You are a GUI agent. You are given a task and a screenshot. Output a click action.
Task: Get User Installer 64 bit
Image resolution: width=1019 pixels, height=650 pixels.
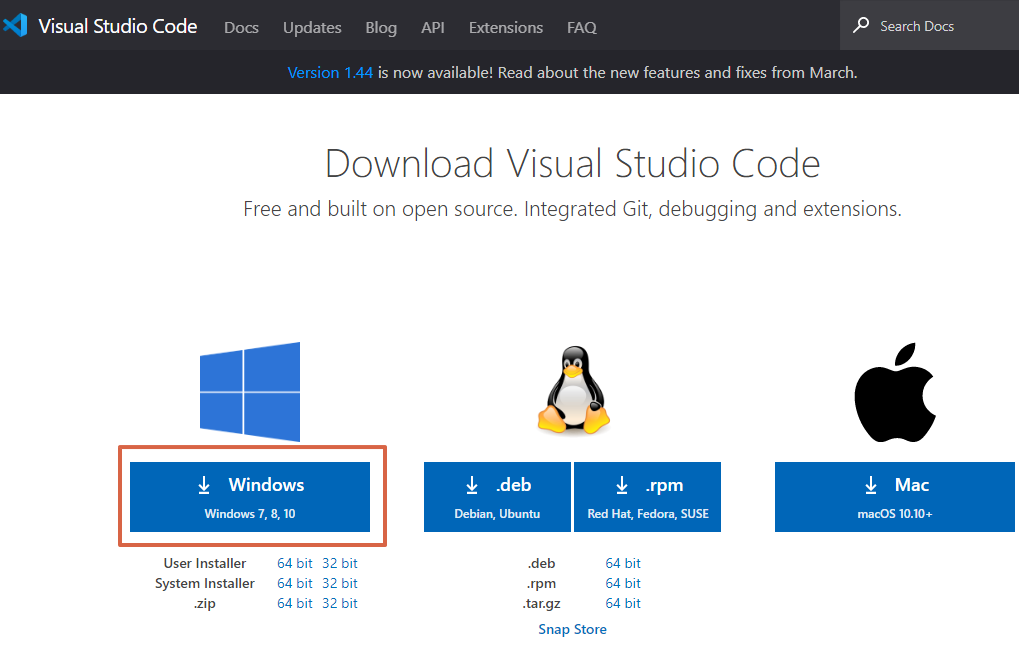point(294,563)
